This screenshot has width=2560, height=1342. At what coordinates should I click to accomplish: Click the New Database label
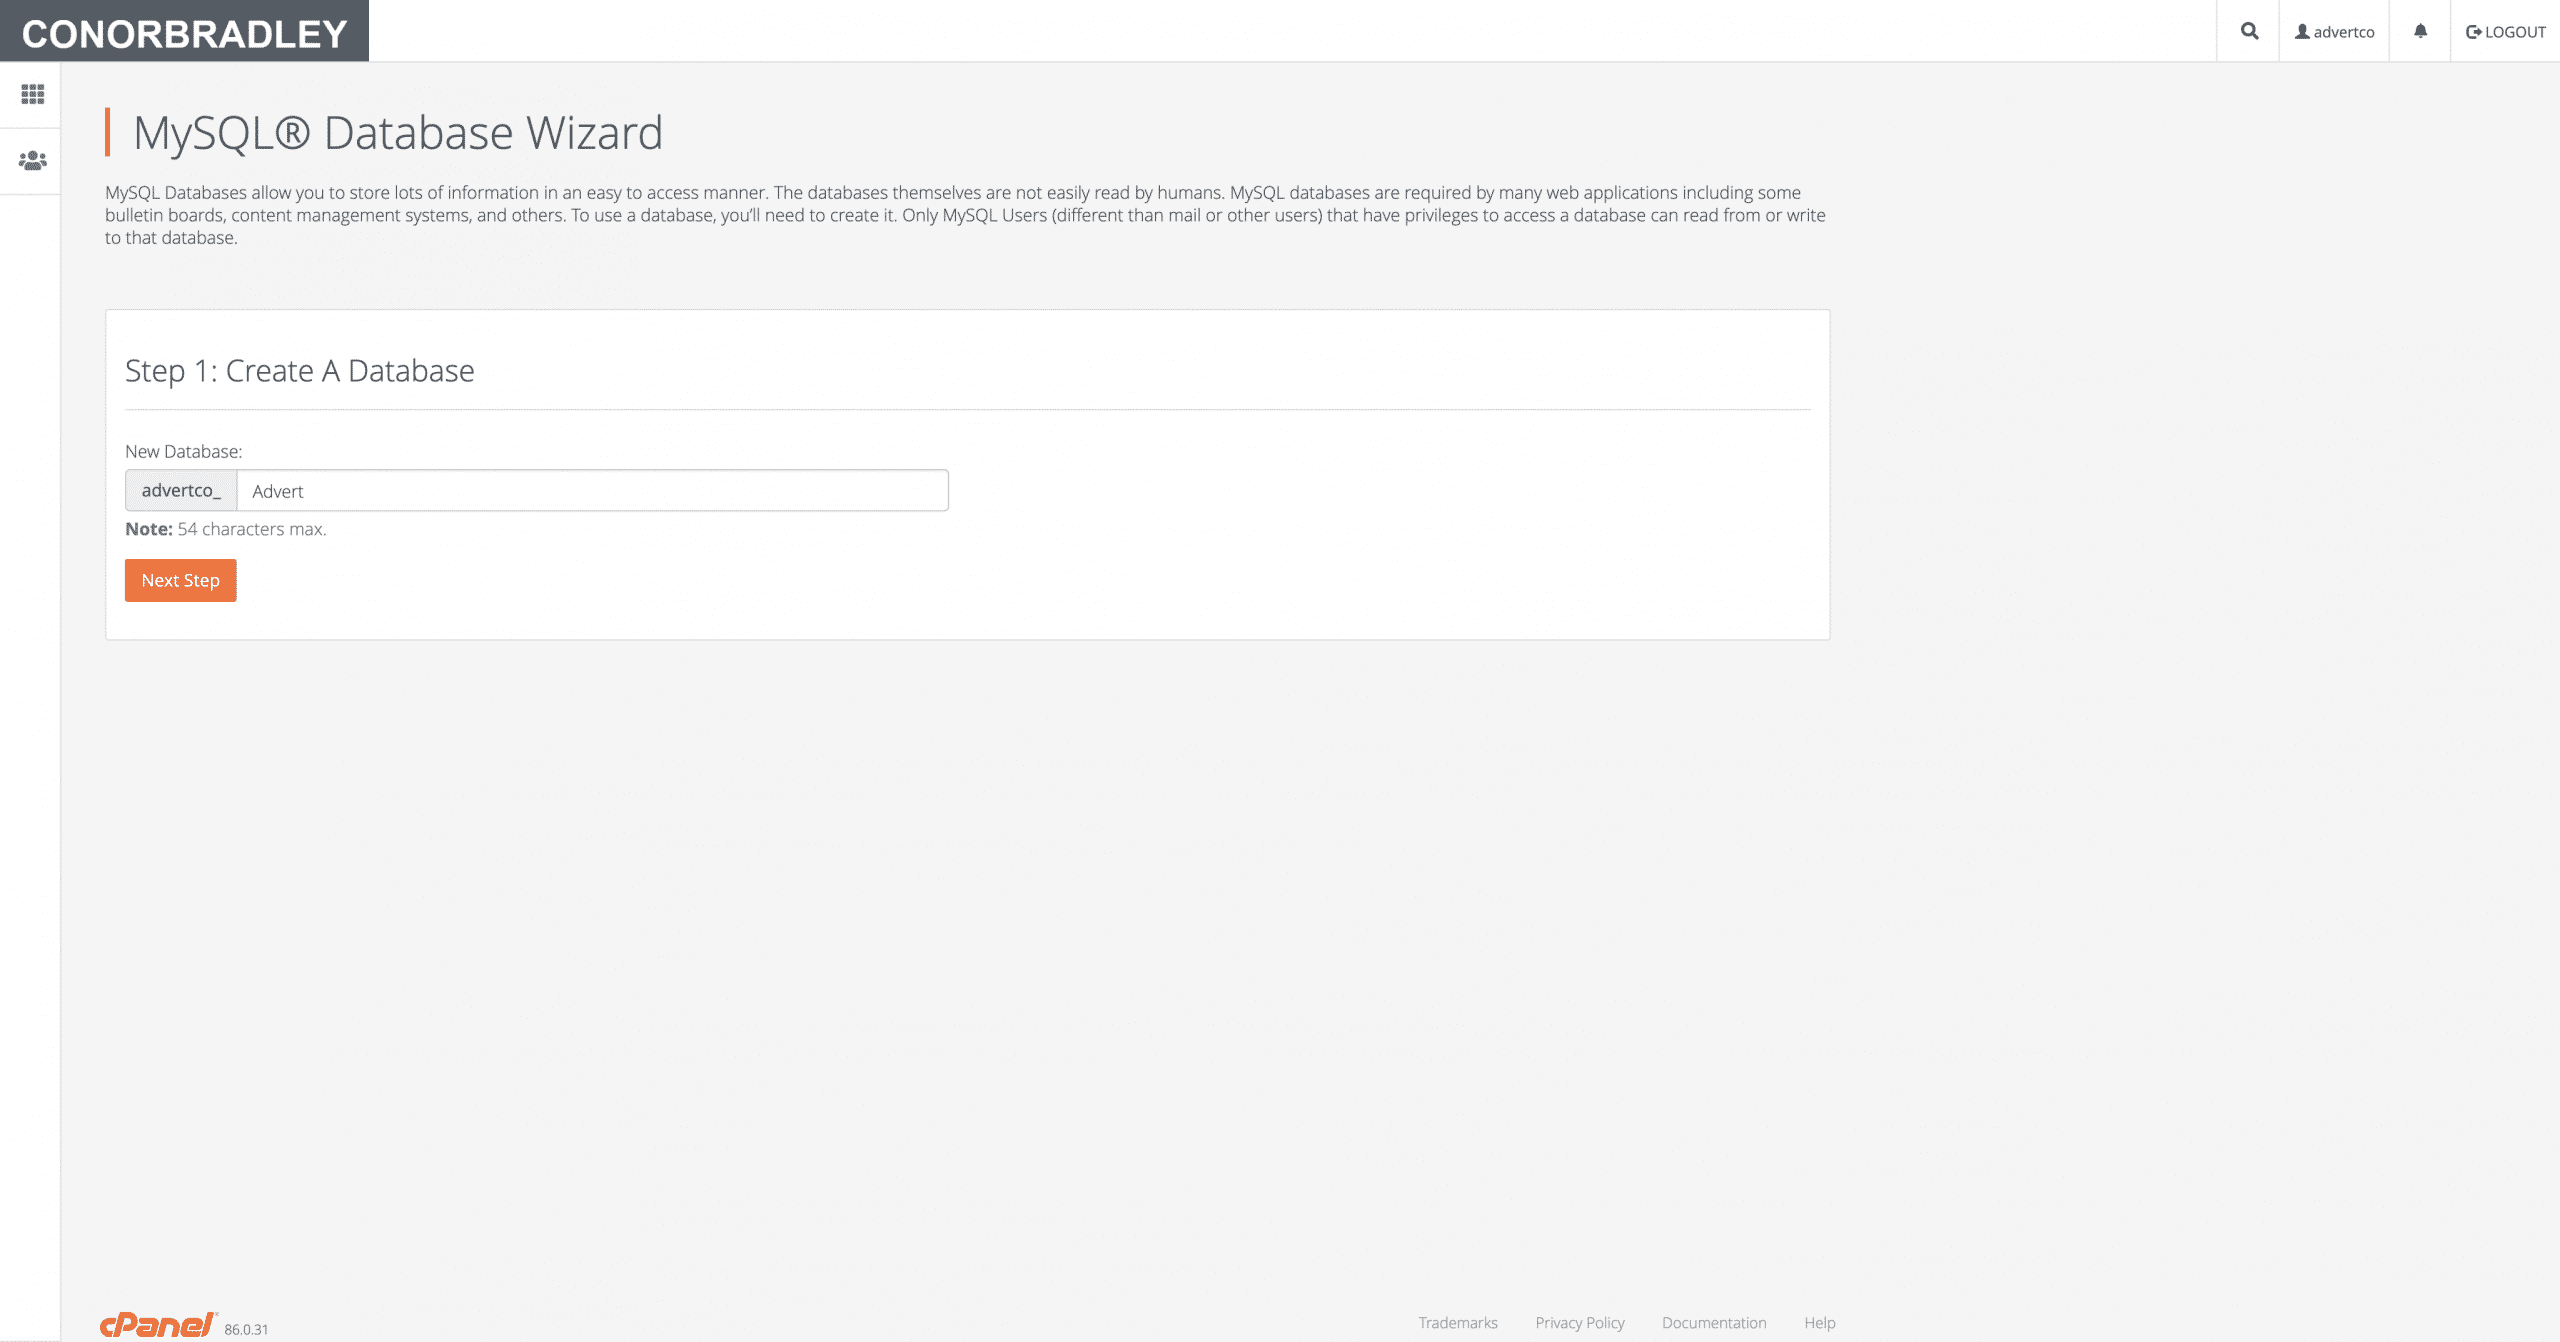coord(183,451)
